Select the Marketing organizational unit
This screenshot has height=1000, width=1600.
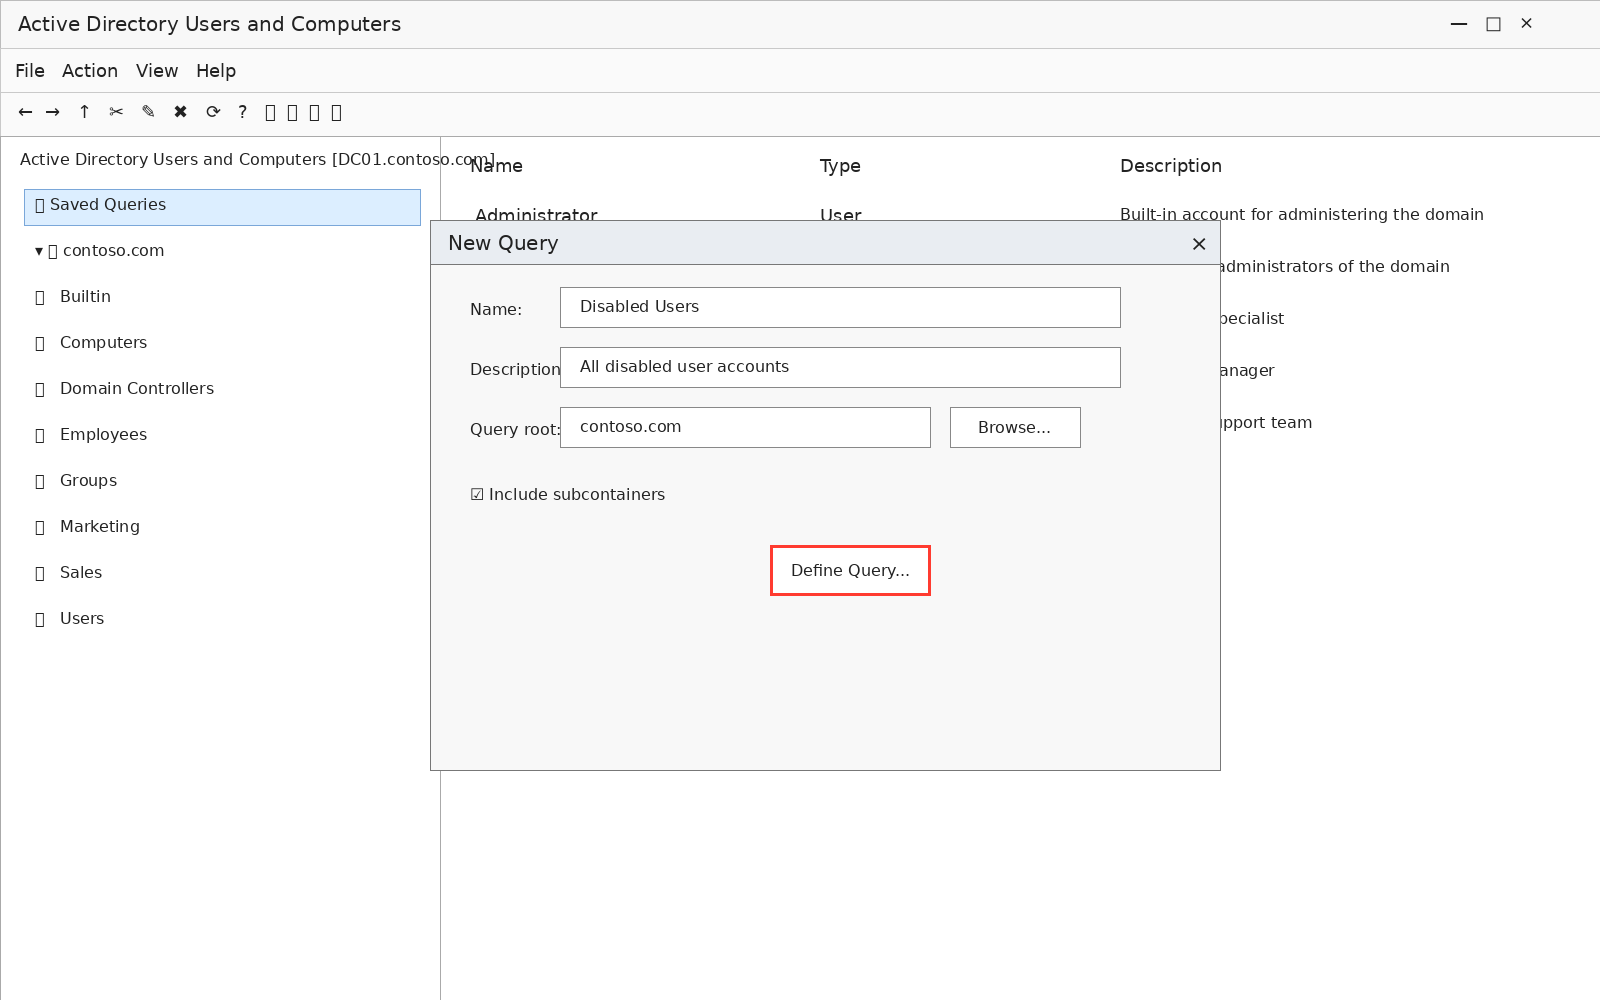coord(100,527)
